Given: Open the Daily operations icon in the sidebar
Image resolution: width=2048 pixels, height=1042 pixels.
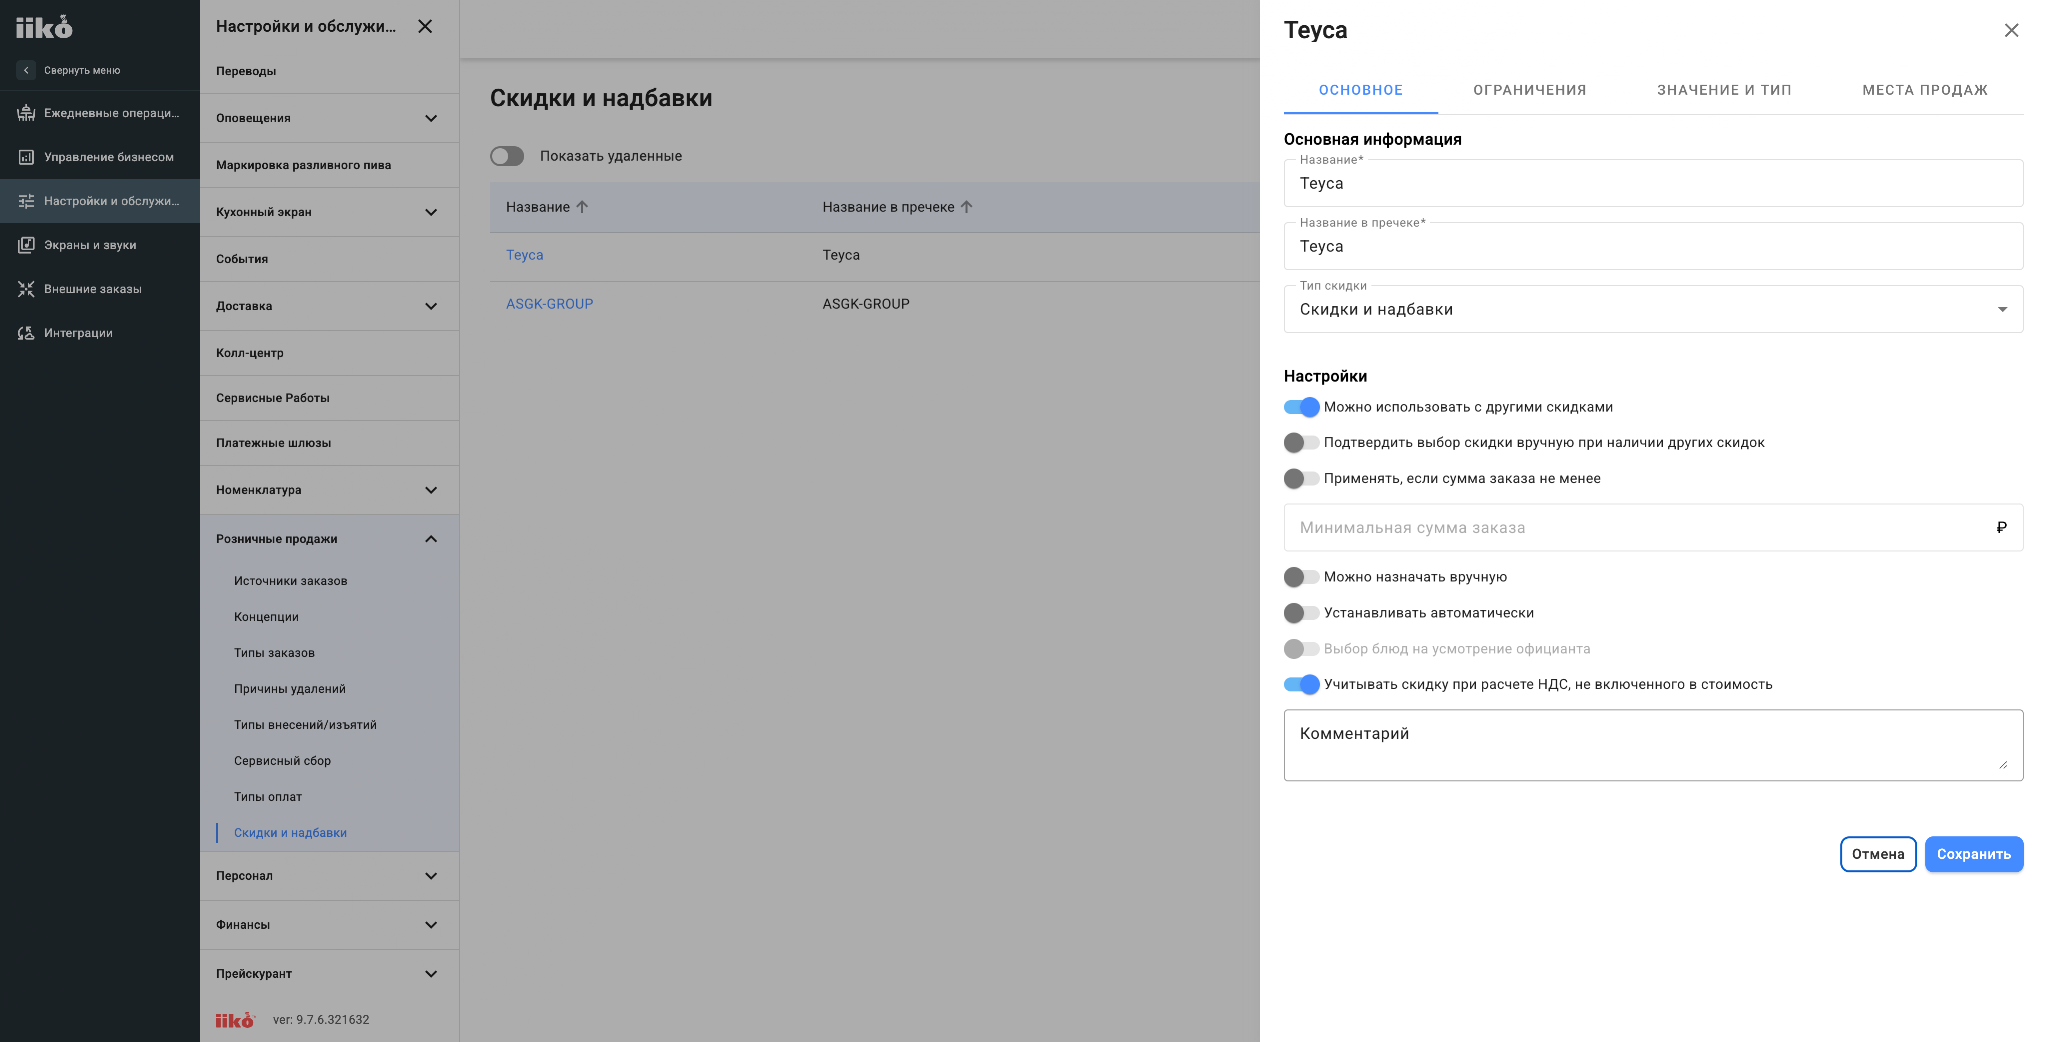Looking at the screenshot, I should [x=26, y=113].
